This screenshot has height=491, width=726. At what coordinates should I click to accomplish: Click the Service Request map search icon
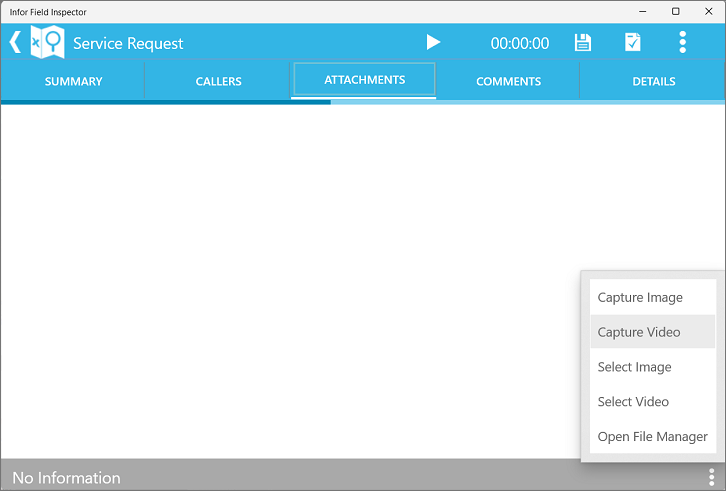point(47,43)
